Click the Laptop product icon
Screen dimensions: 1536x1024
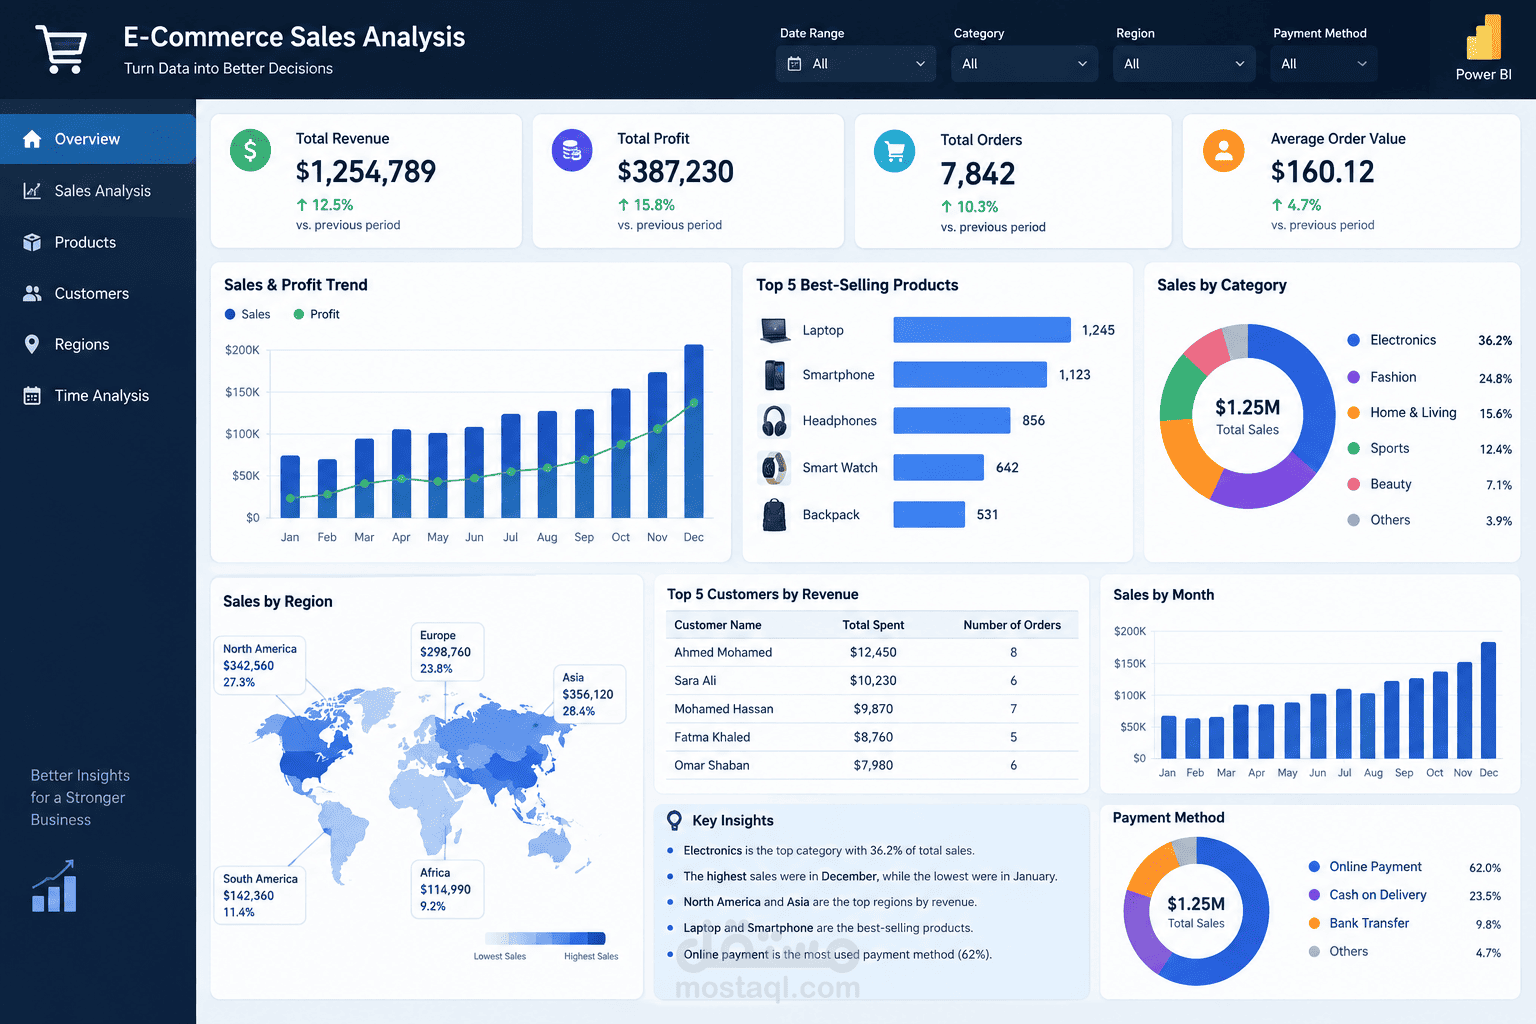[775, 329]
